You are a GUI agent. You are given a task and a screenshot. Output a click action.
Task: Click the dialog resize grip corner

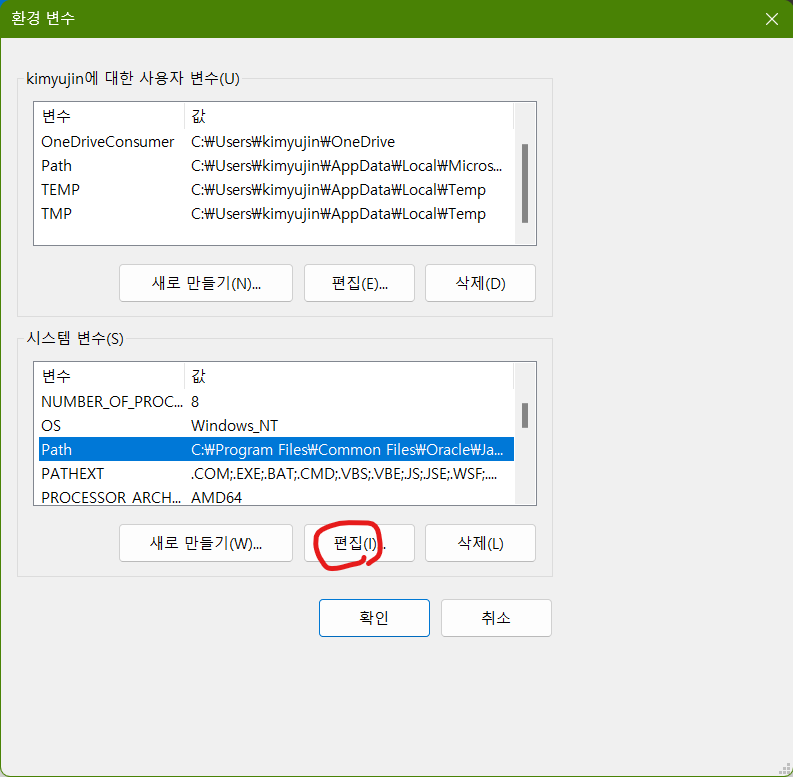point(786,769)
